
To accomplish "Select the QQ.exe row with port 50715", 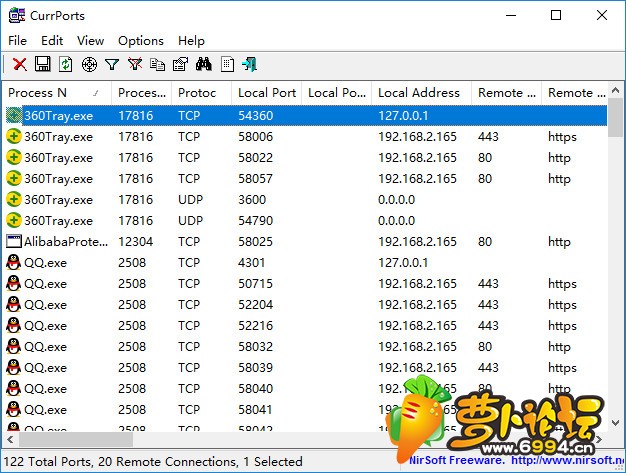I will click(306, 283).
